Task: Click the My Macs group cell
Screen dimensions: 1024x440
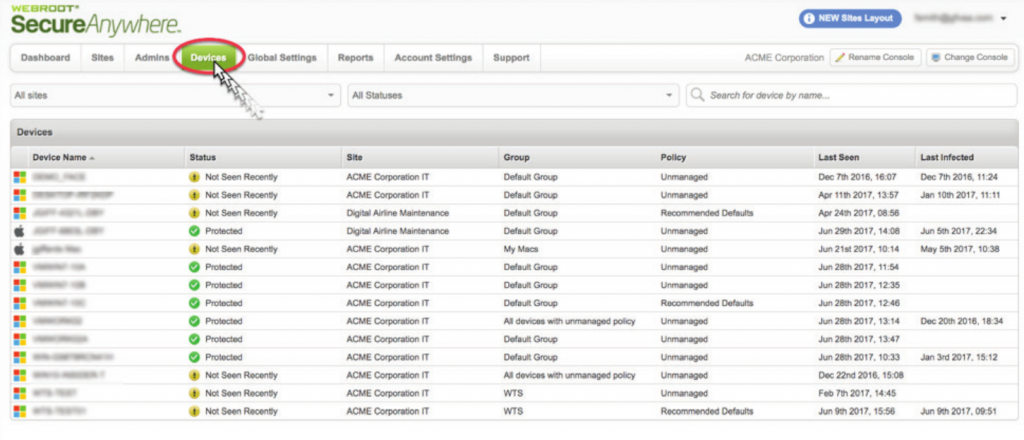Action: pos(519,249)
